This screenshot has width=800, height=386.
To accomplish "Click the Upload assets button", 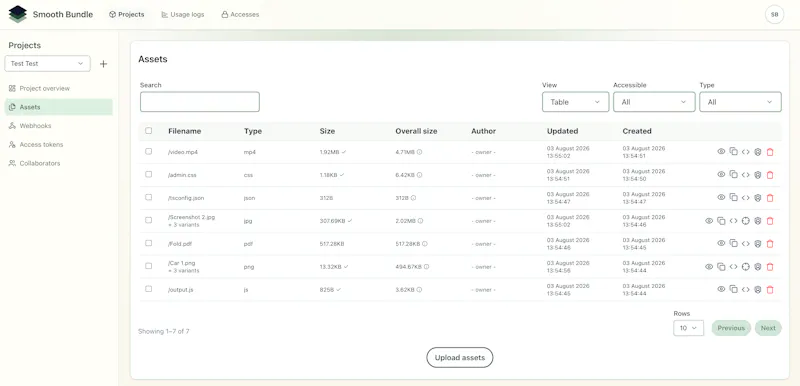I will [x=460, y=357].
